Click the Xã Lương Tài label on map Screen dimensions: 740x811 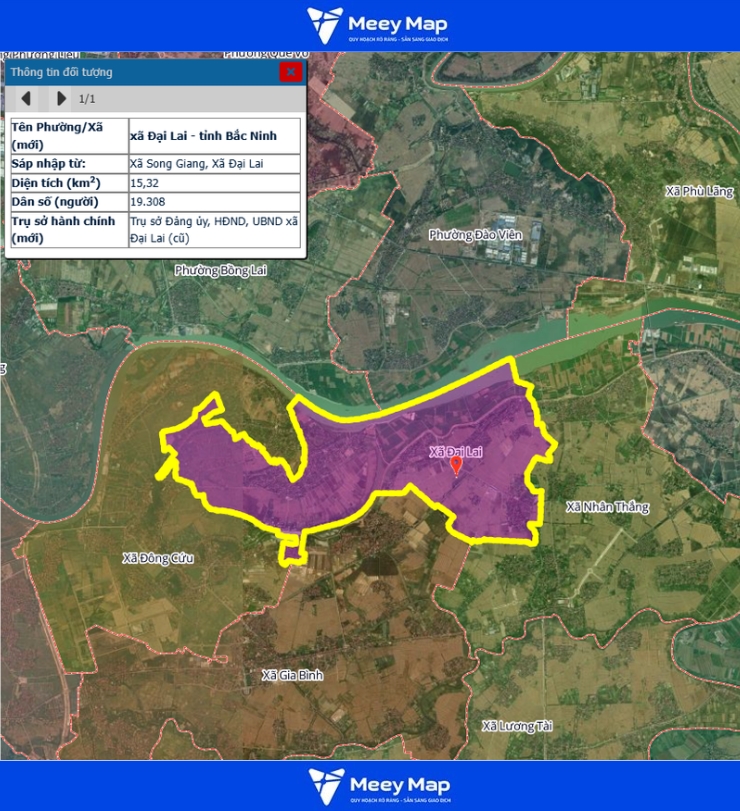point(516,726)
